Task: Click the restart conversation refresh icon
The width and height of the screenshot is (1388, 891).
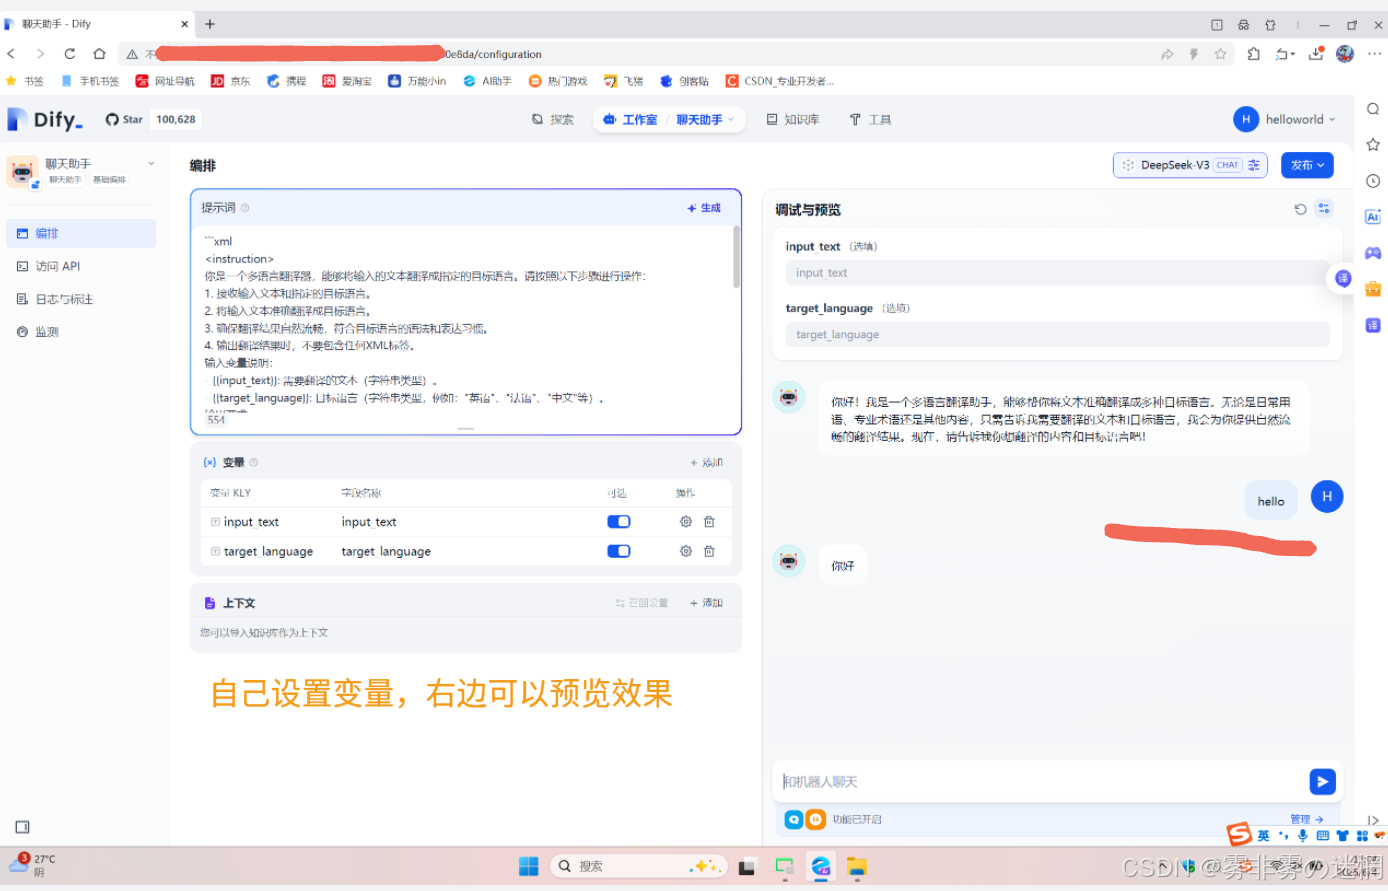Action: click(x=1300, y=209)
